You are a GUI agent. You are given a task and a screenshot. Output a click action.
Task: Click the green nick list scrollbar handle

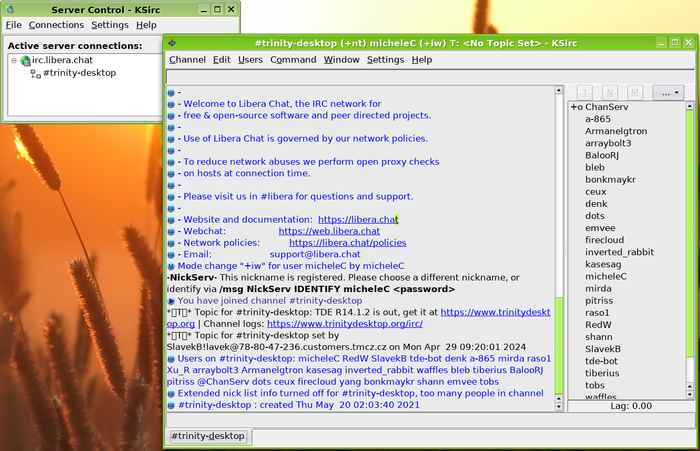690,234
